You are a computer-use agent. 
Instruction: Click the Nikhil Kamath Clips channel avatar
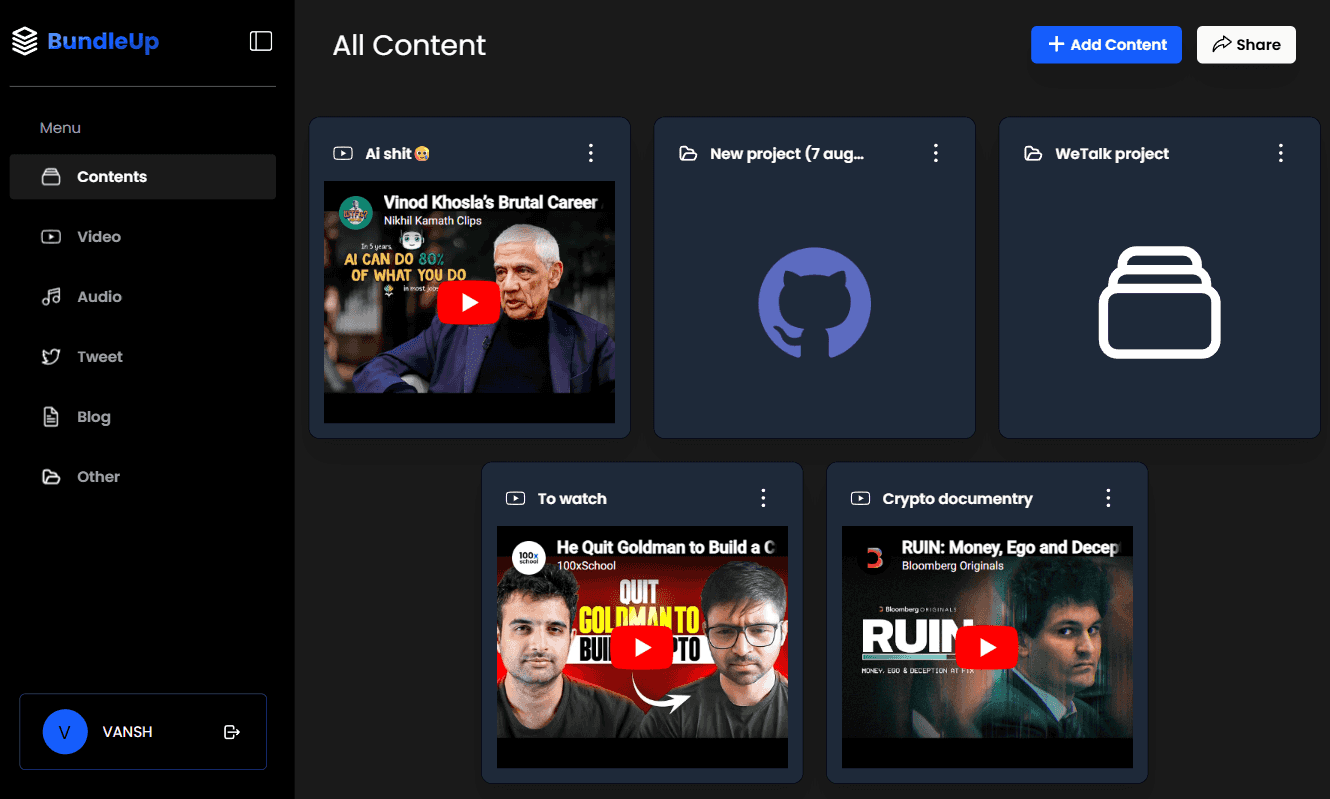pyautogui.click(x=356, y=212)
